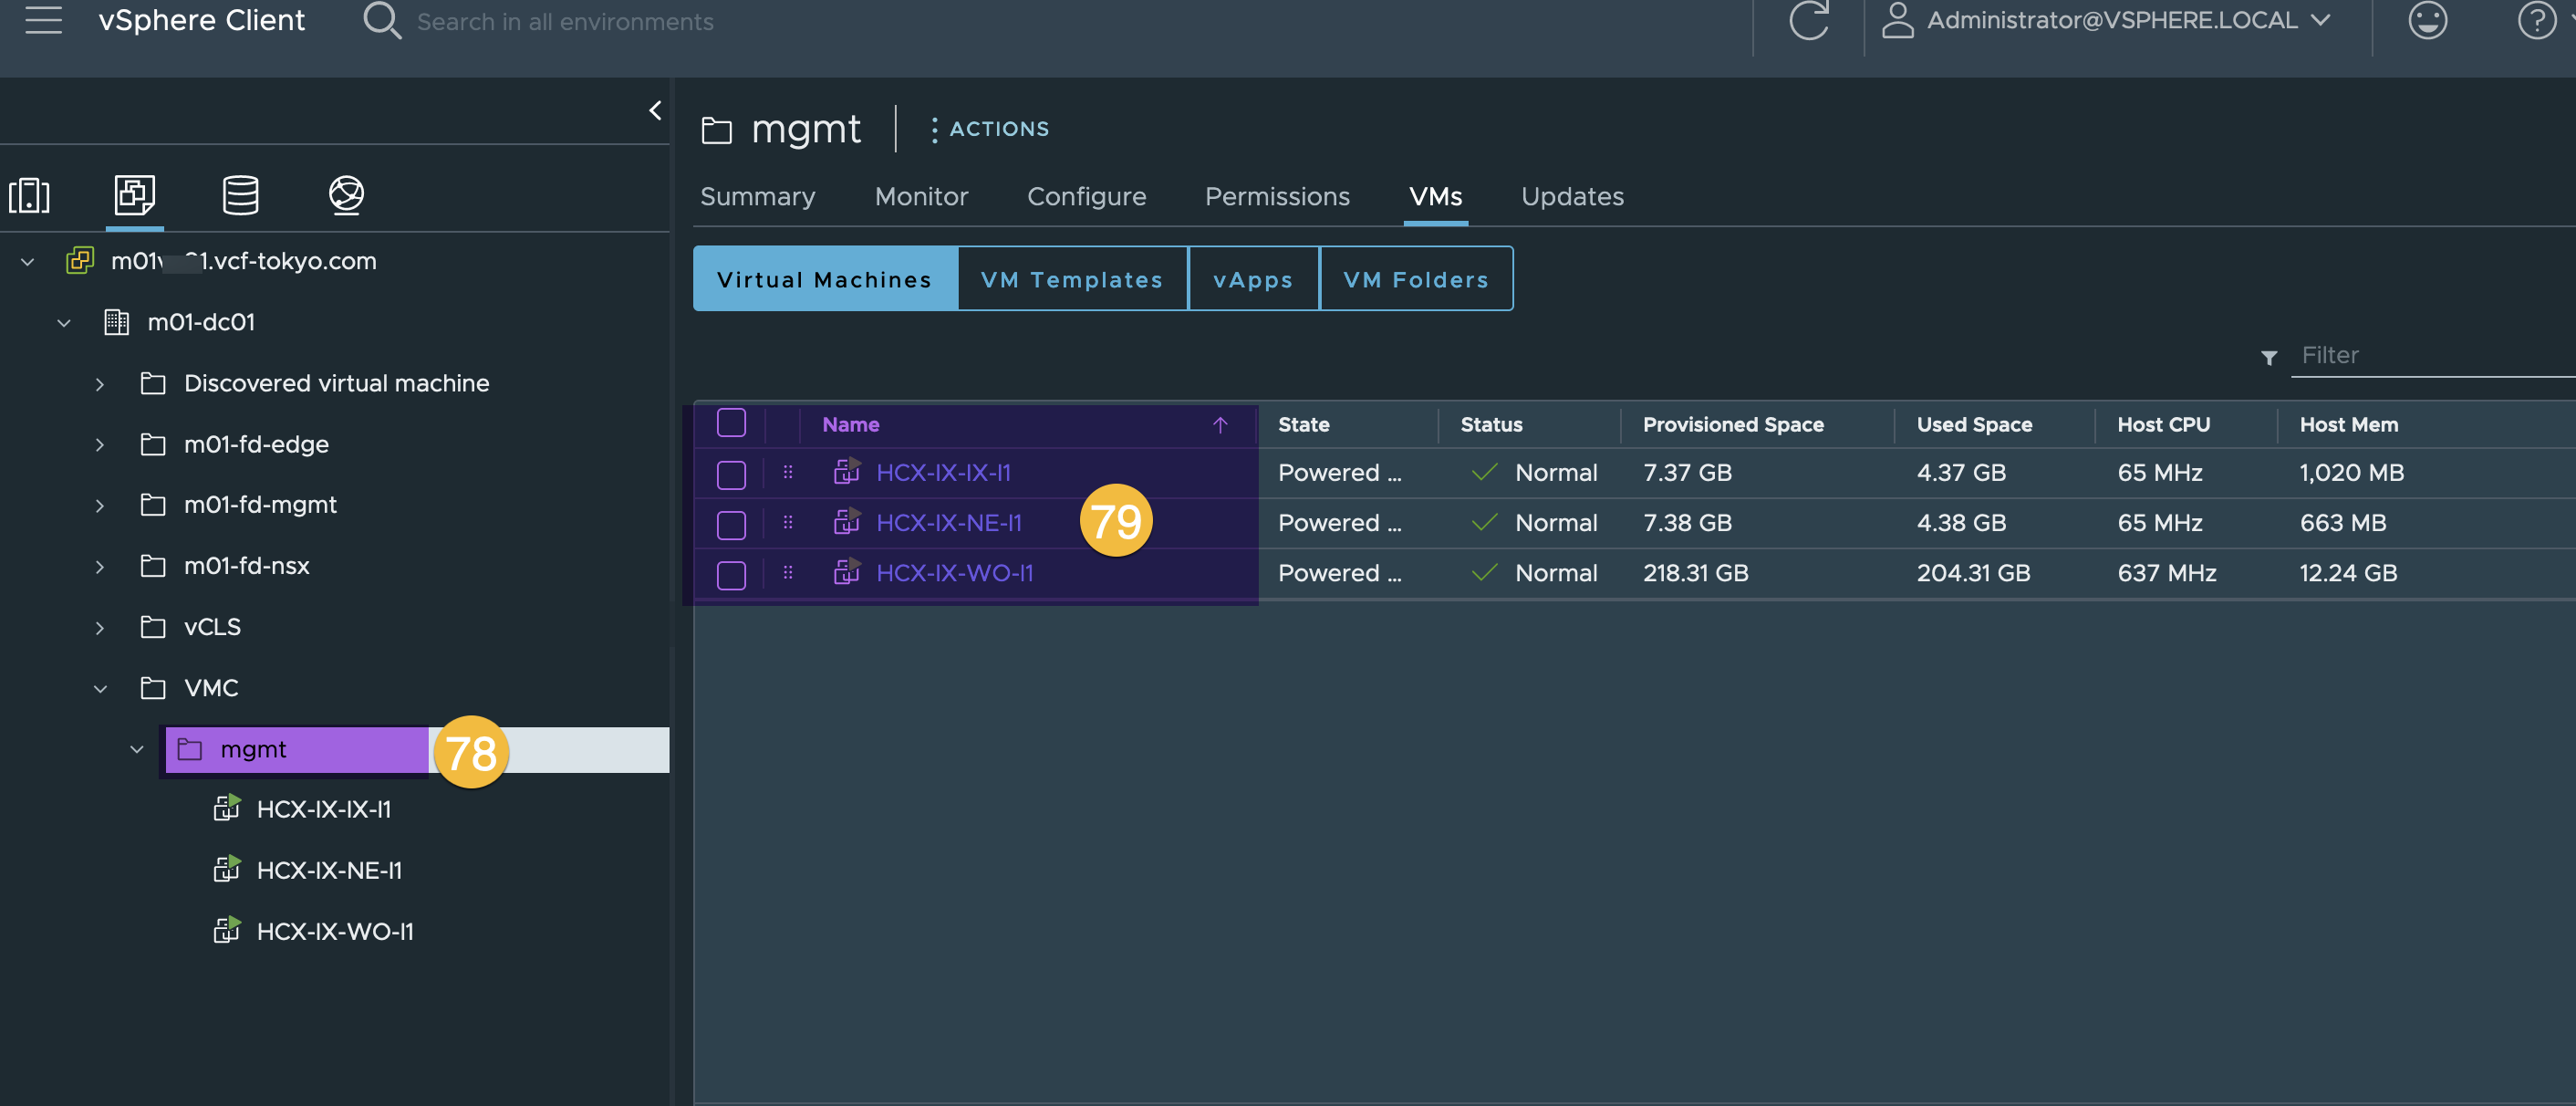Check the box for HCX-IX-WO-I1 row

point(731,574)
